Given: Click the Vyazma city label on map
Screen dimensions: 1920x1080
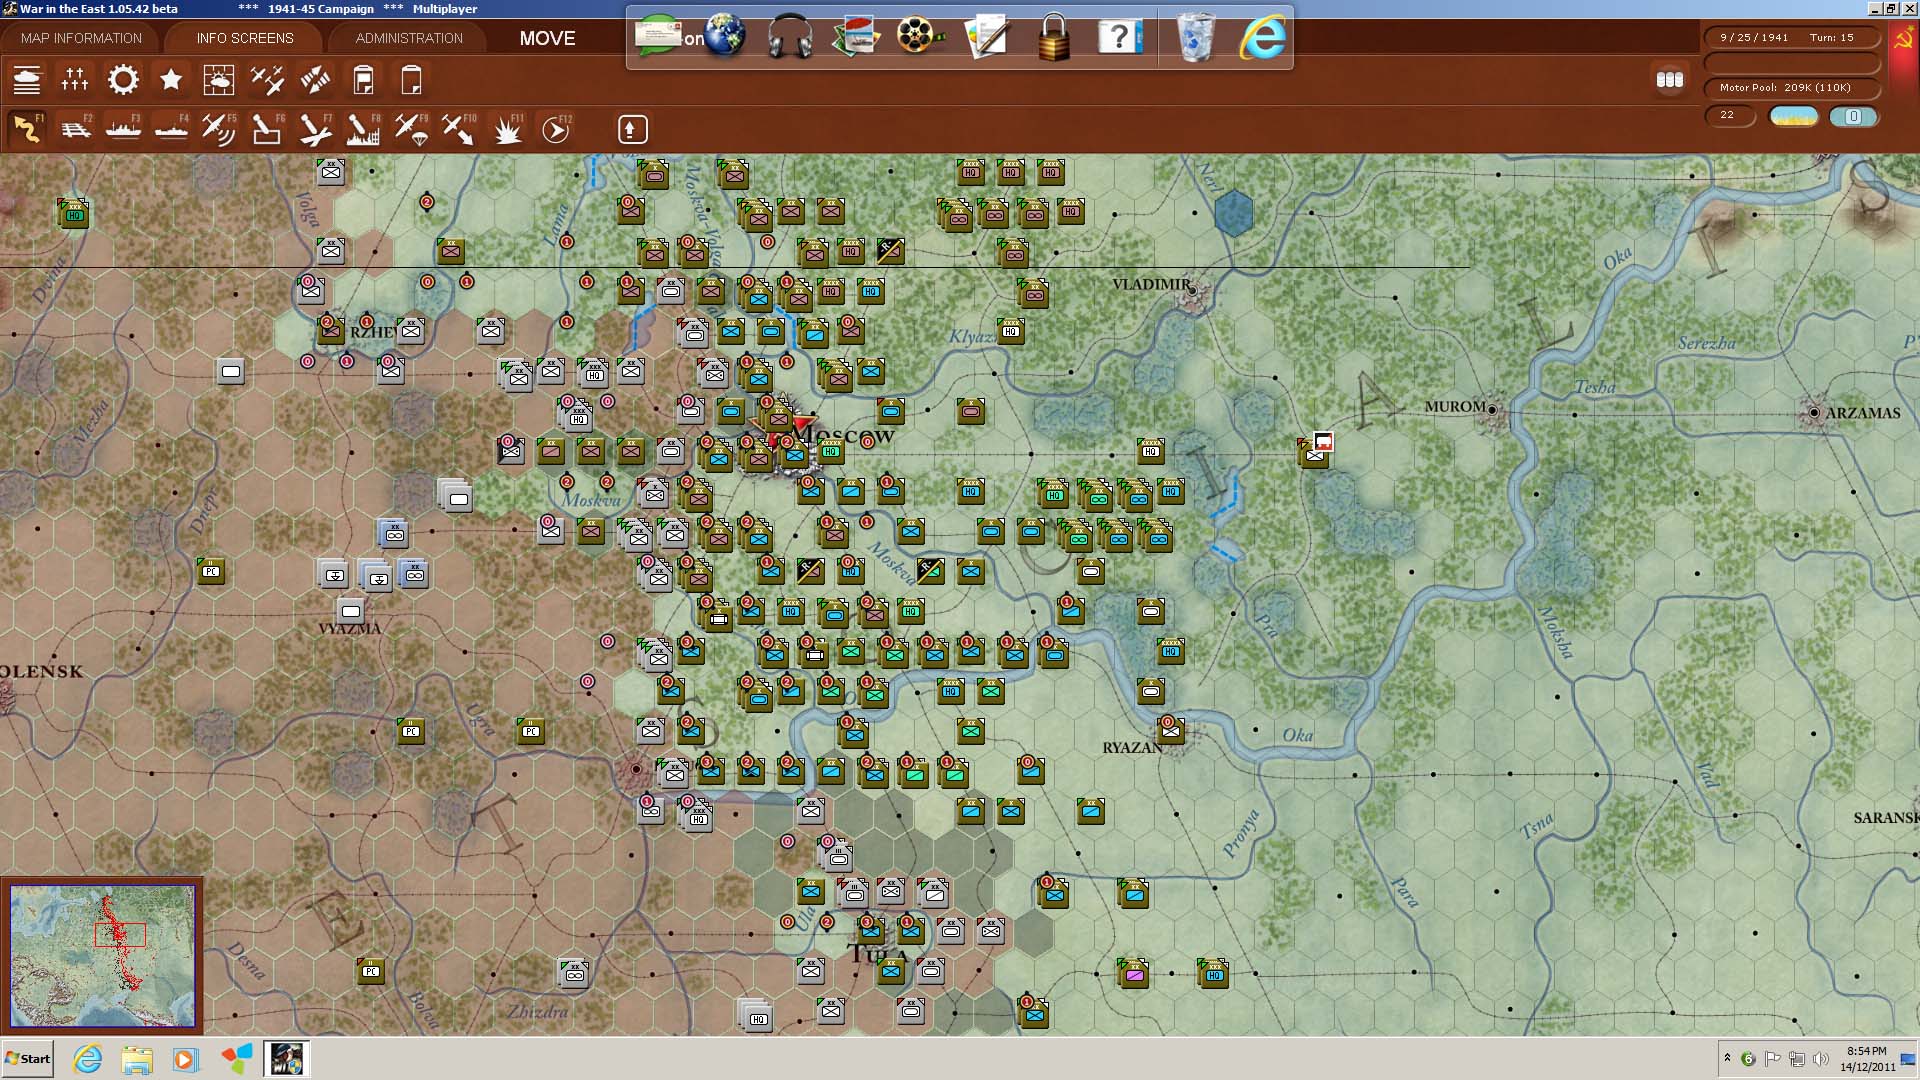Looking at the screenshot, I should pos(349,629).
